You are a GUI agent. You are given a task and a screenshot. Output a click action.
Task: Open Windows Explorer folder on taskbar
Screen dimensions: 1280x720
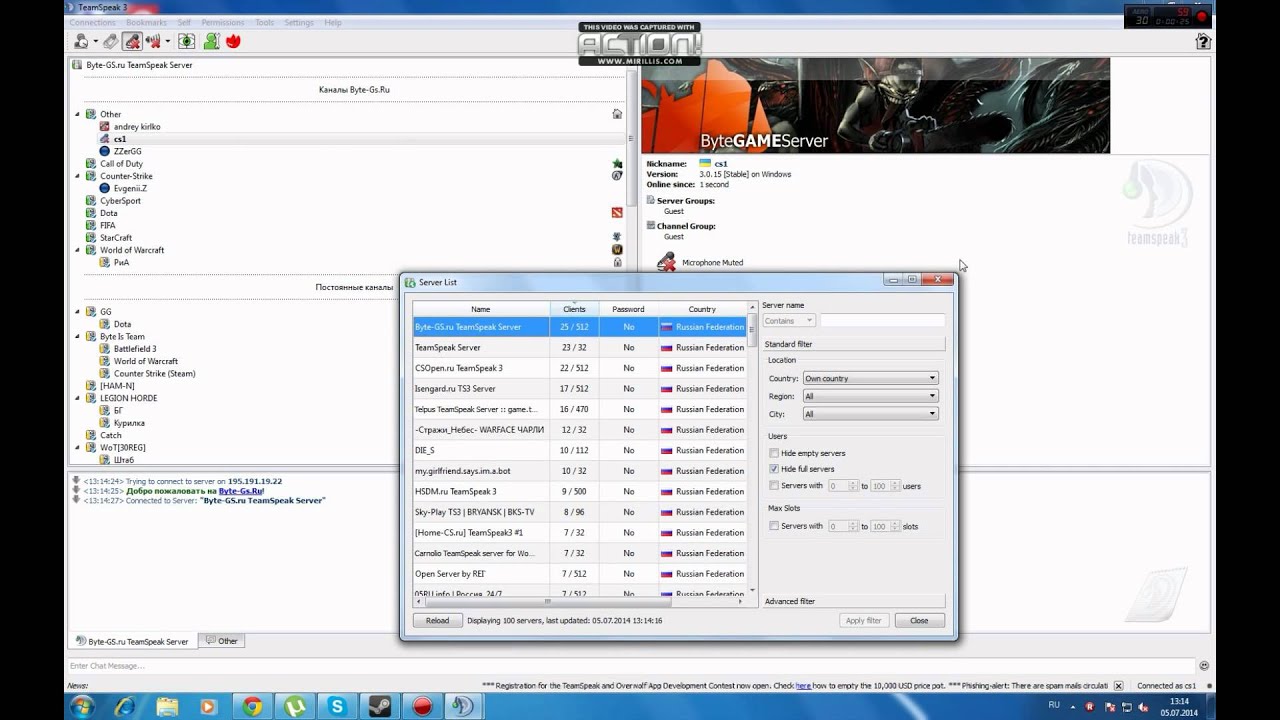pos(166,706)
